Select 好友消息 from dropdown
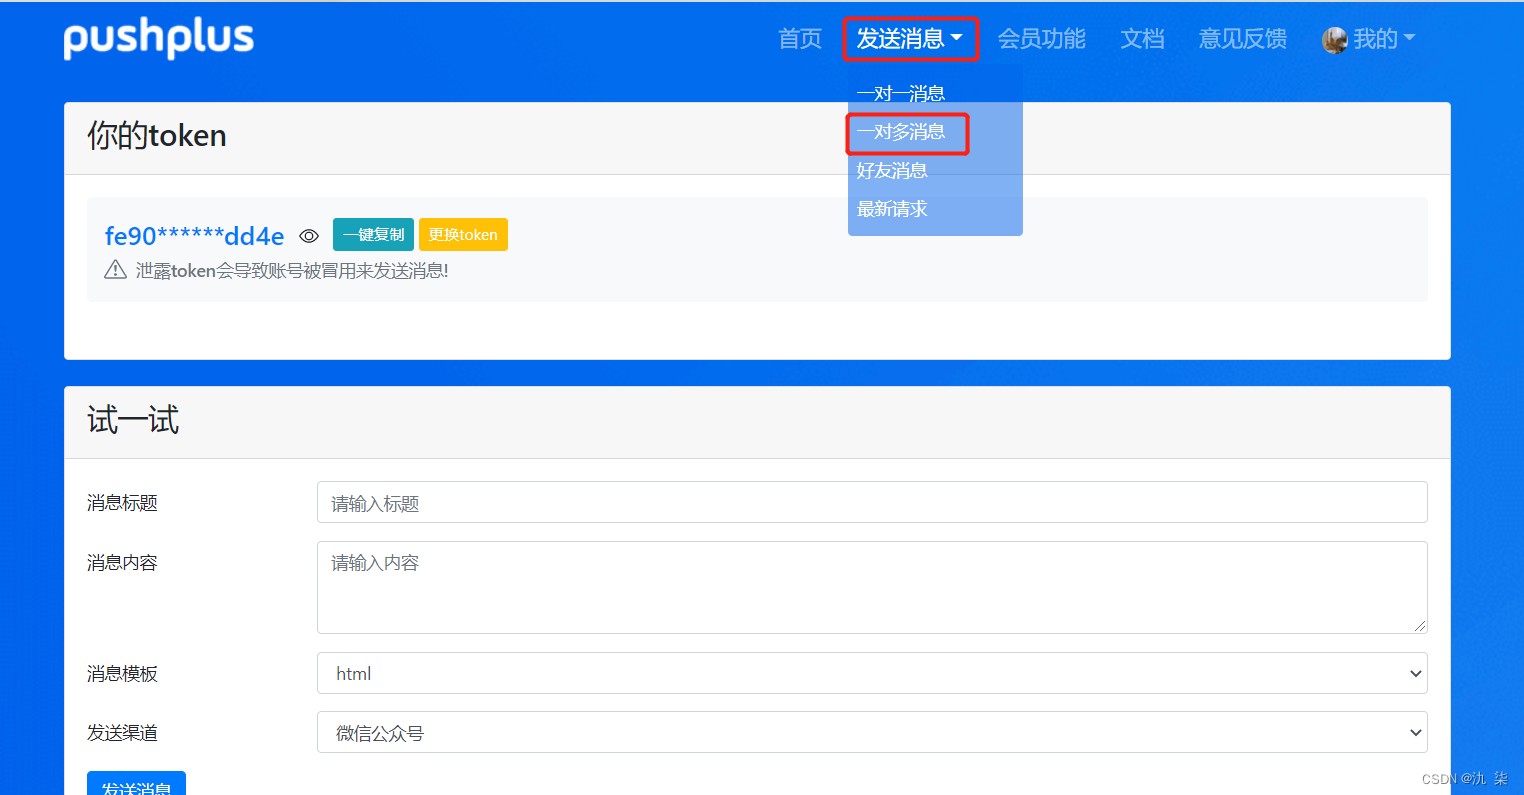Screen dimensions: 1524x795 click(892, 171)
